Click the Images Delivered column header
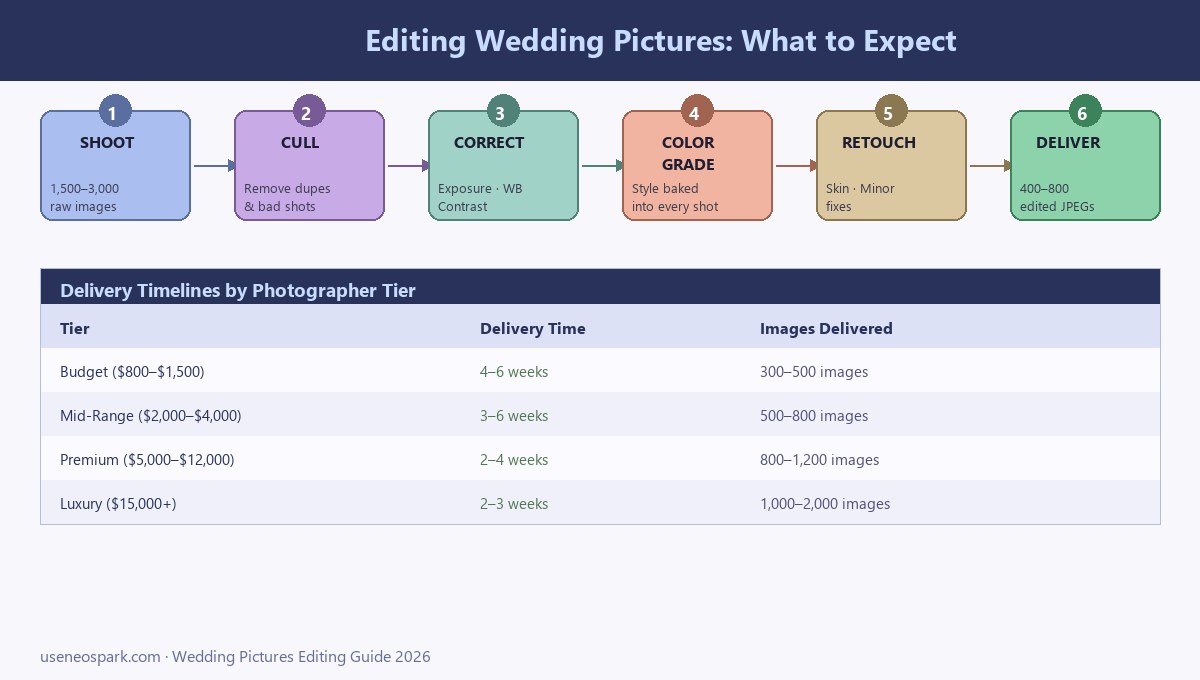This screenshot has width=1200, height=680. tap(826, 328)
